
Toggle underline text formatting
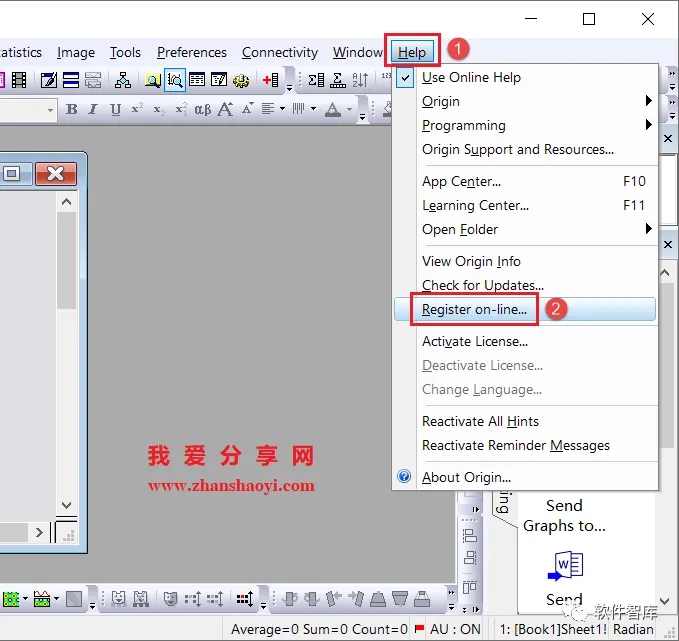[x=115, y=109]
